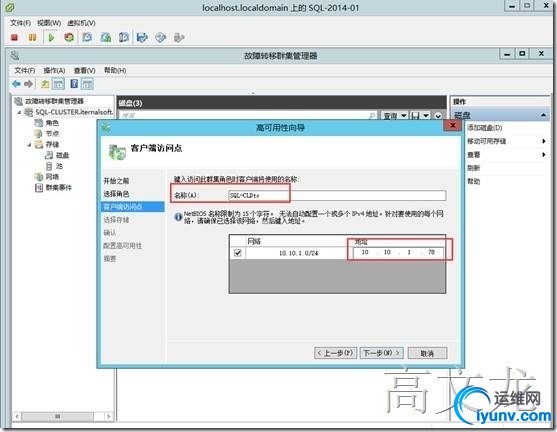Open the 查询 dropdown in disk panel
This screenshot has width=557, height=432.
pos(394,116)
